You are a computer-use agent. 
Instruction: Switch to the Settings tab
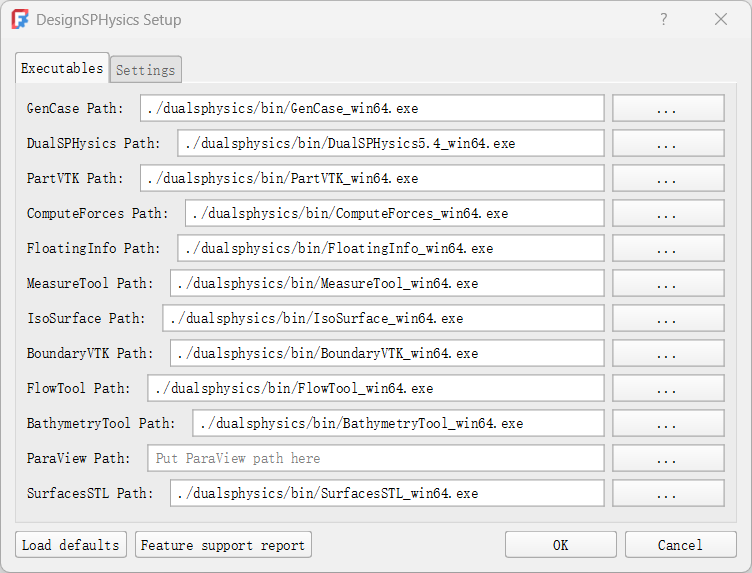[x=145, y=70]
